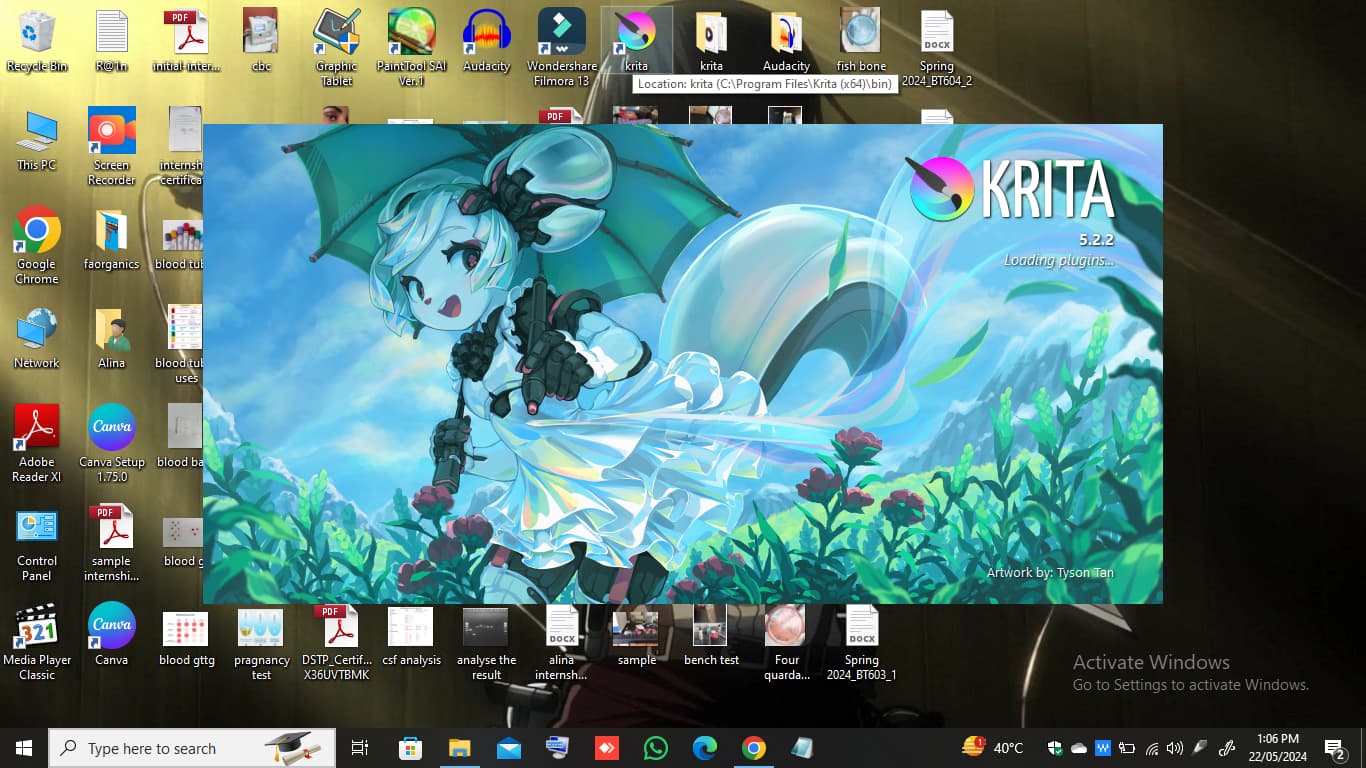This screenshot has height=768, width=1366.
Task: Switch to Chrome in the taskbar
Action: point(754,748)
